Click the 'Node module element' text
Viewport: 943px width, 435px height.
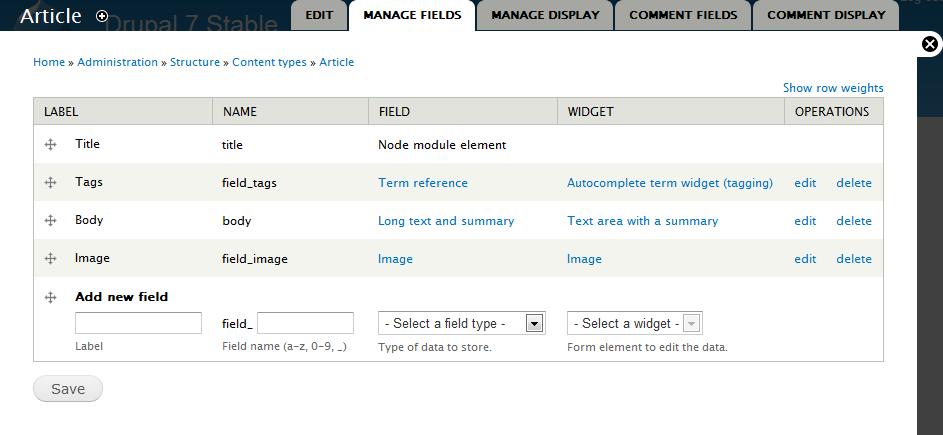(442, 145)
